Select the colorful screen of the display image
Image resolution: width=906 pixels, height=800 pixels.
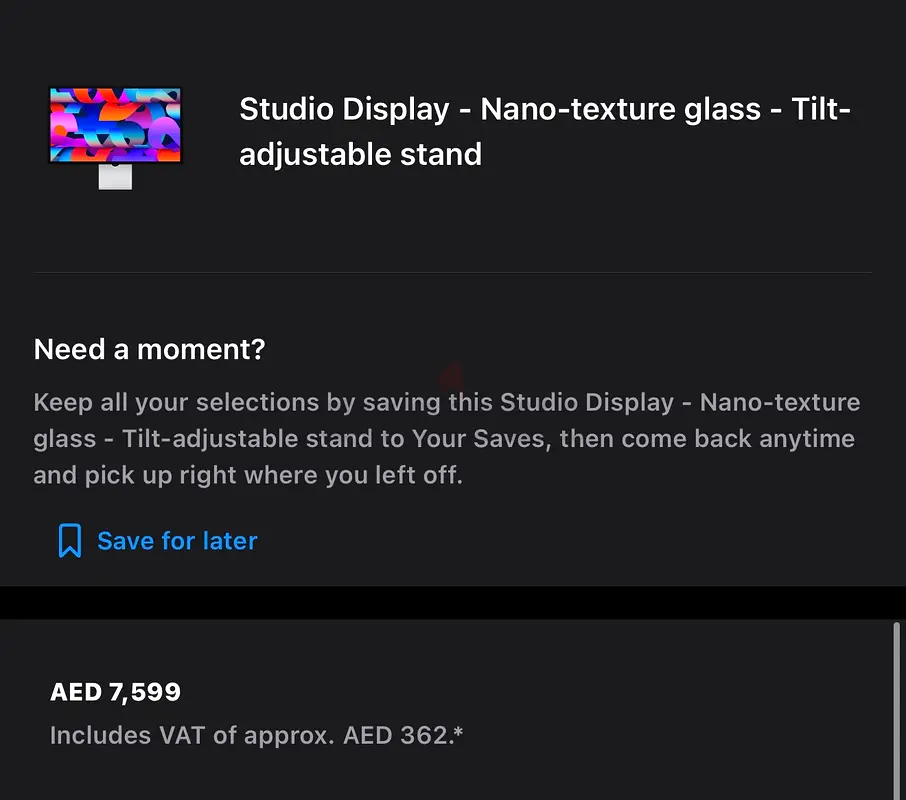point(116,125)
